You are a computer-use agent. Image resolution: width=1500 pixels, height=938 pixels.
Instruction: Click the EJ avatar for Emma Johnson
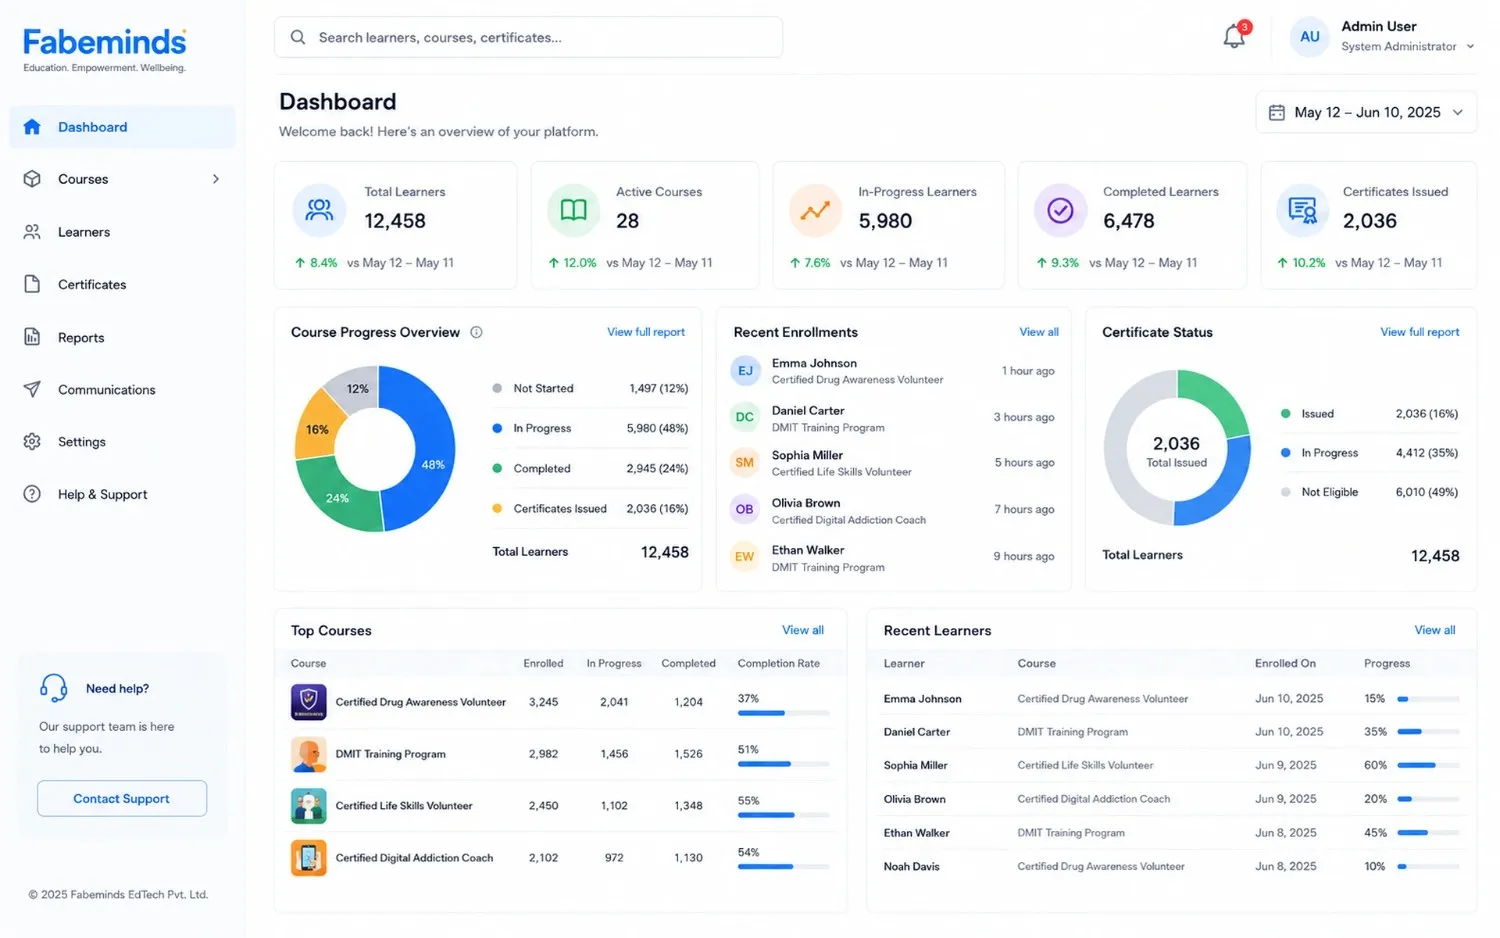pyautogui.click(x=745, y=371)
